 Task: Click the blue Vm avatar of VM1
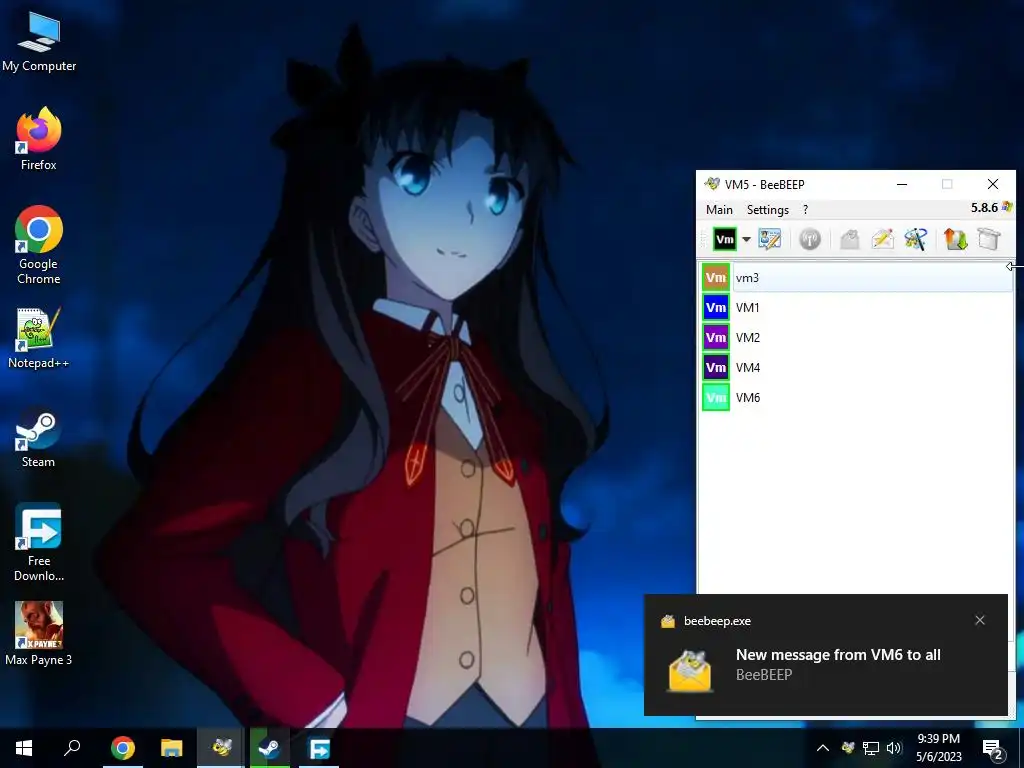(716, 308)
